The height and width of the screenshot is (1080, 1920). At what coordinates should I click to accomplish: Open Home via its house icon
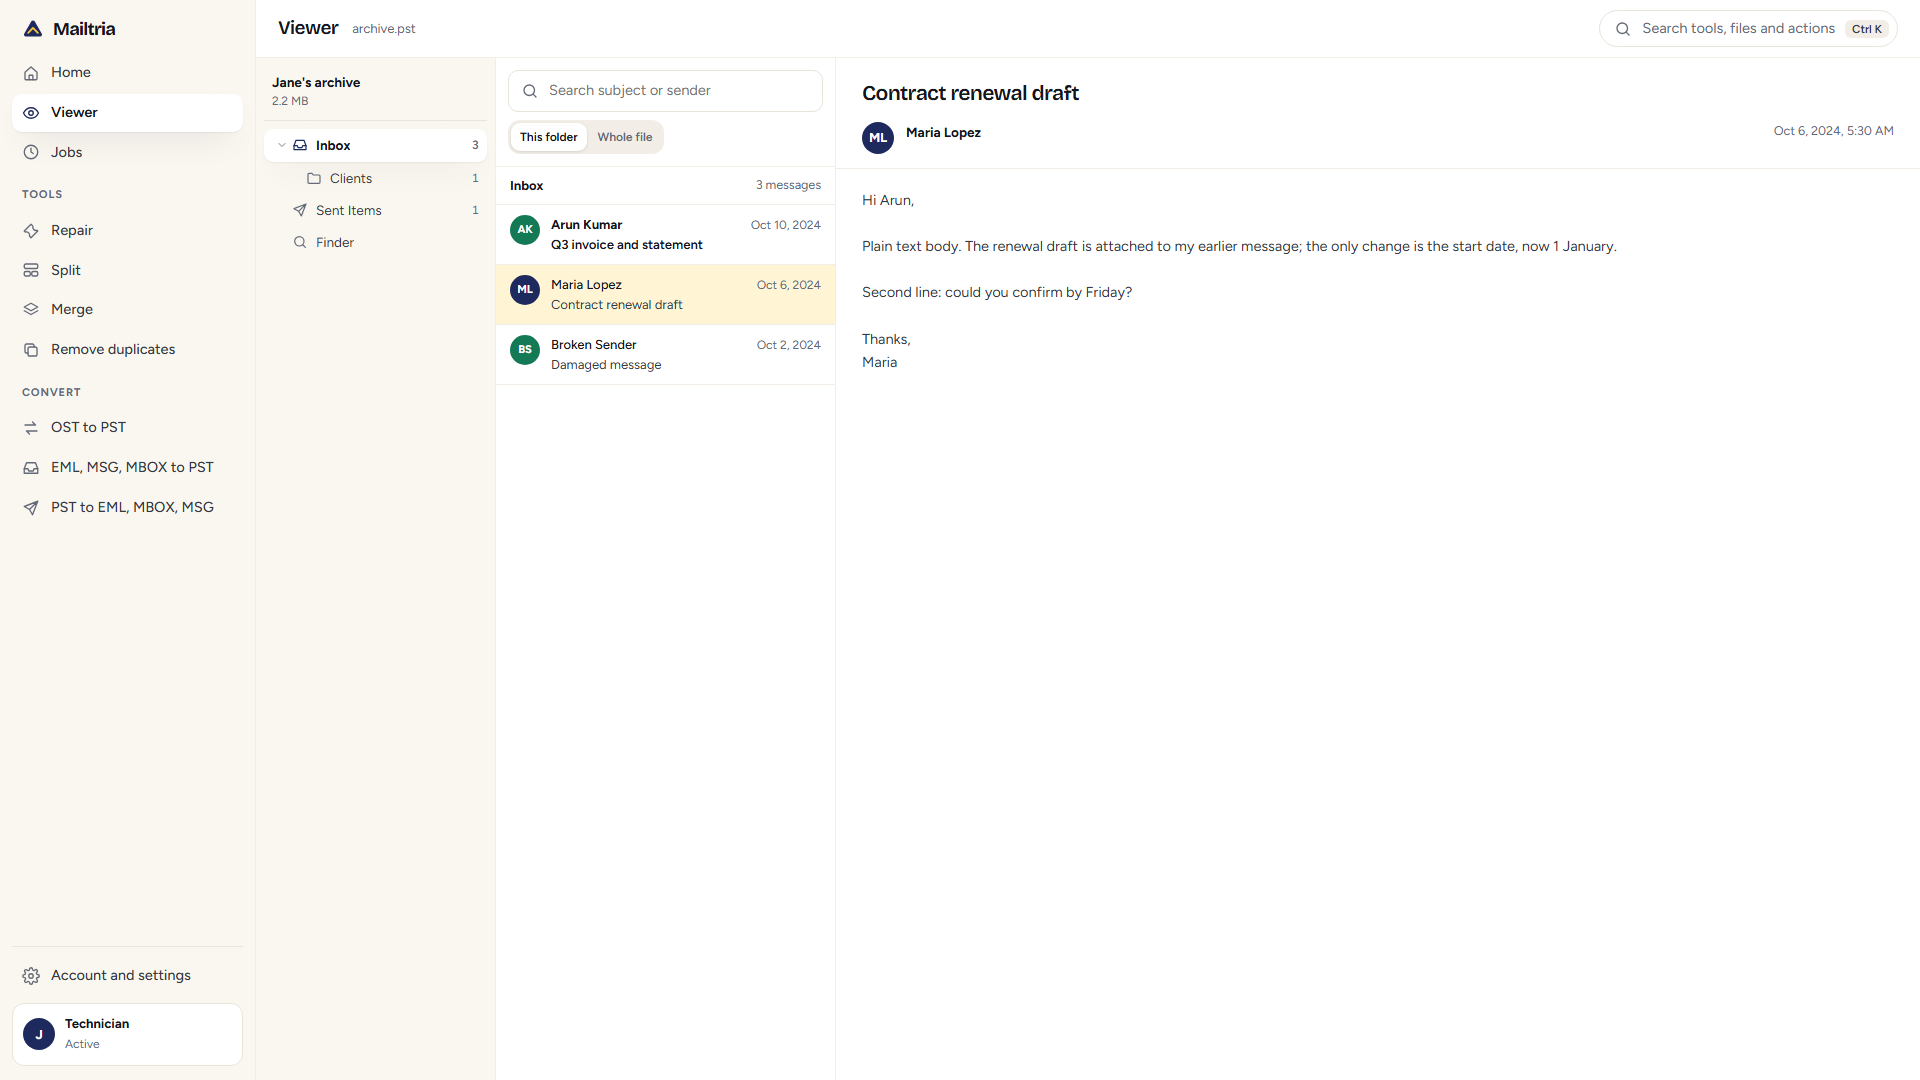coord(31,73)
